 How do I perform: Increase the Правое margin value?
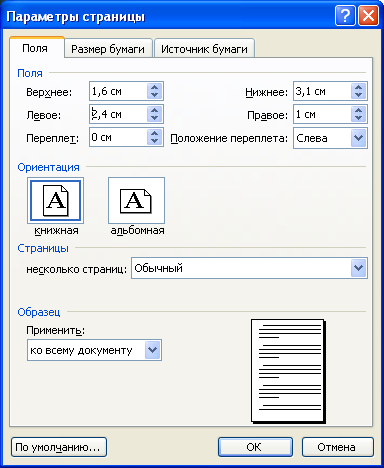[358, 110]
